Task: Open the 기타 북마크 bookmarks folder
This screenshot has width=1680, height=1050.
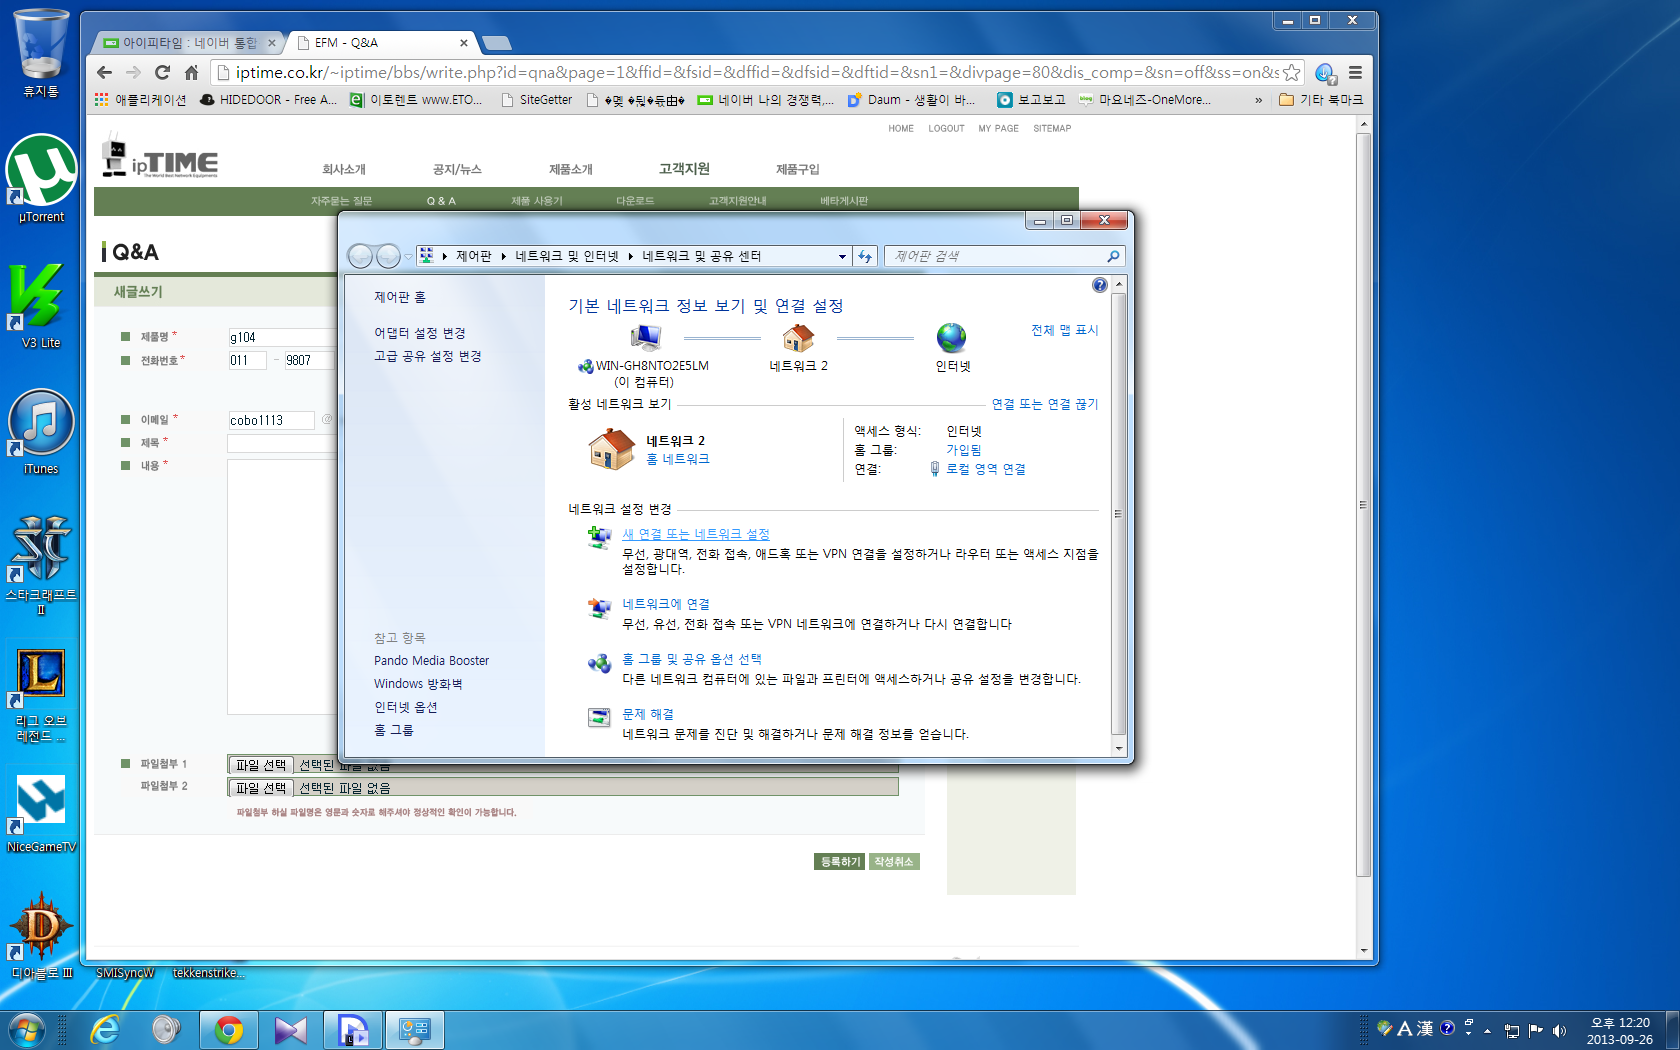Action: point(1321,100)
